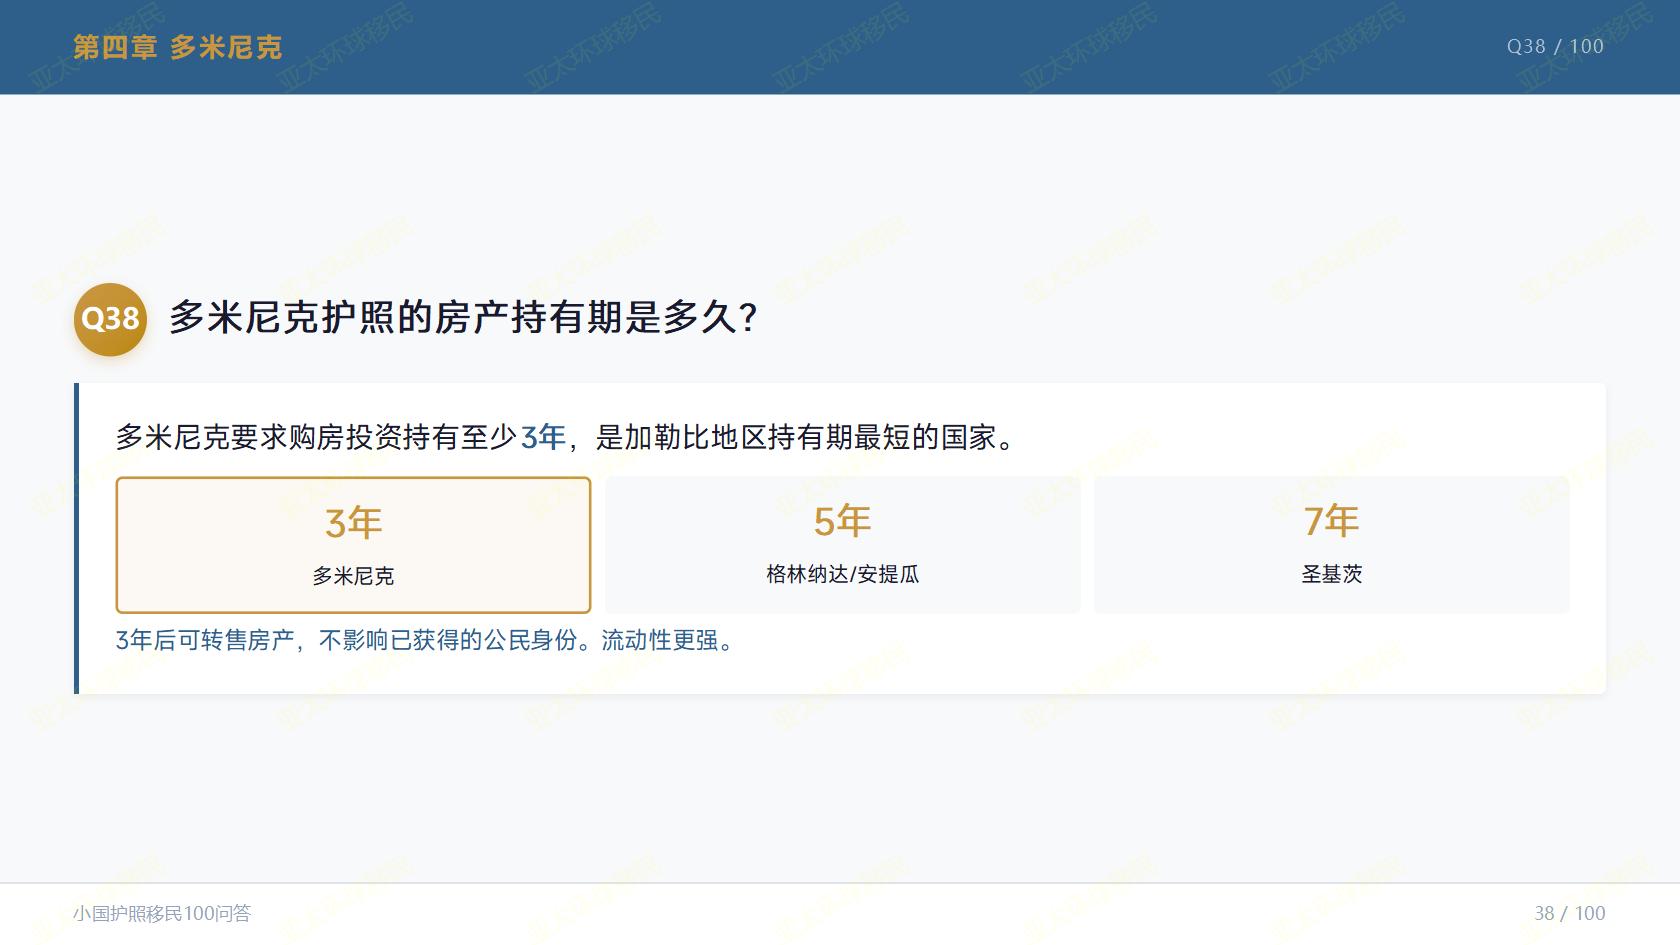
Task: Click the highlighted 3年 多米尼克 card
Action: [353, 545]
